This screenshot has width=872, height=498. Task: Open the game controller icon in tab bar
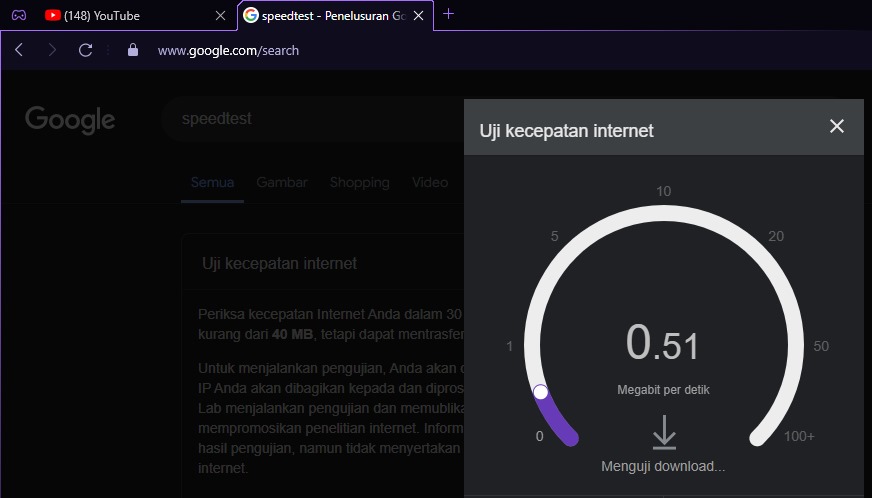[19, 16]
